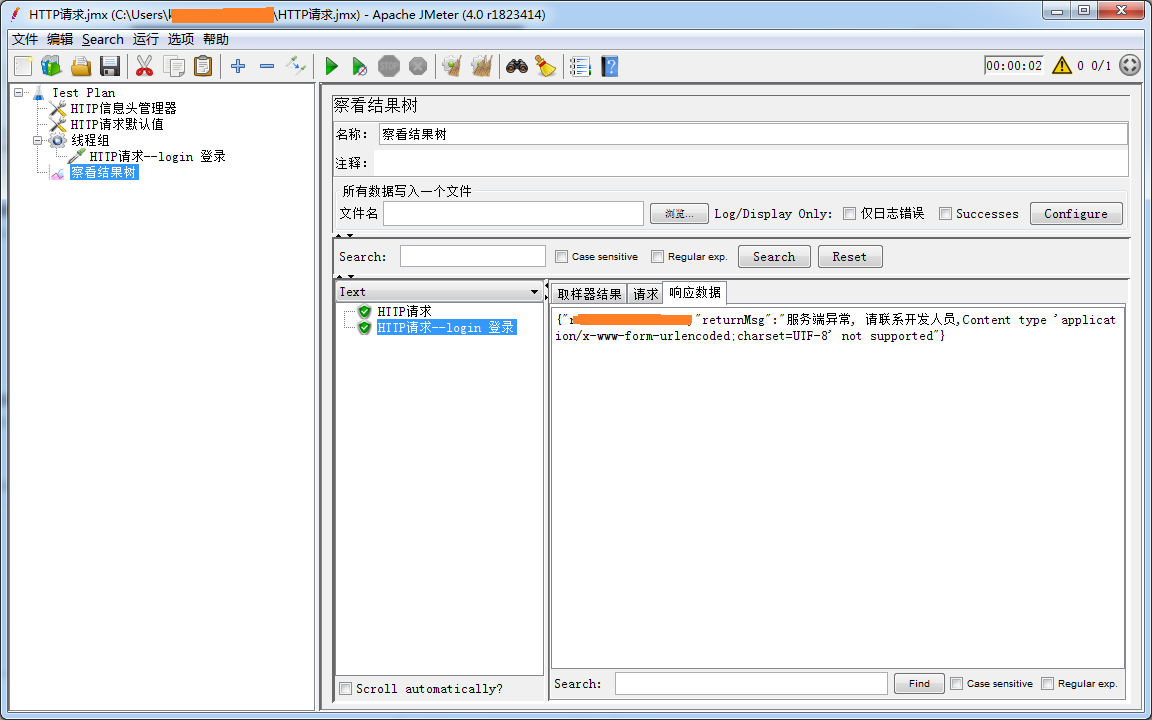This screenshot has width=1152, height=720.
Task: Toggle lower Regular exp. checkbox next to Find
Action: pos(1048,683)
